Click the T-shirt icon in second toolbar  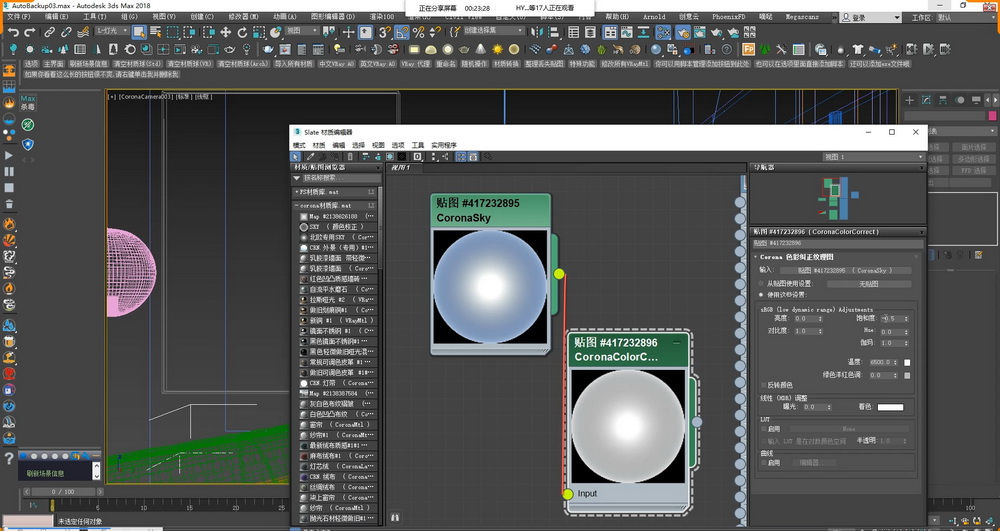858,49
